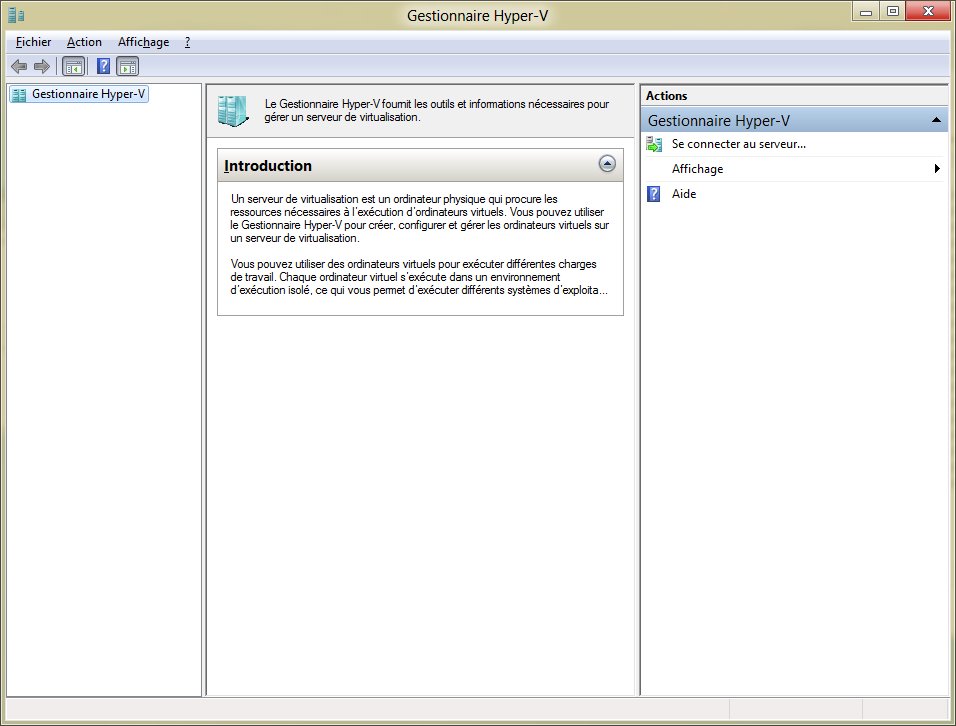Click the Aide text in the Actions pane
The width and height of the screenshot is (956, 726).
(684, 194)
